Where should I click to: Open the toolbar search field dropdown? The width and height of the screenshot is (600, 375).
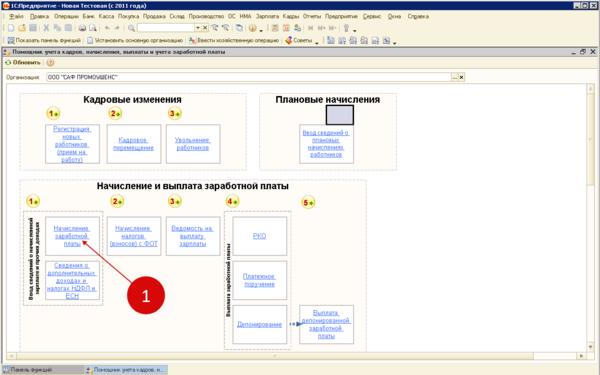click(x=197, y=28)
